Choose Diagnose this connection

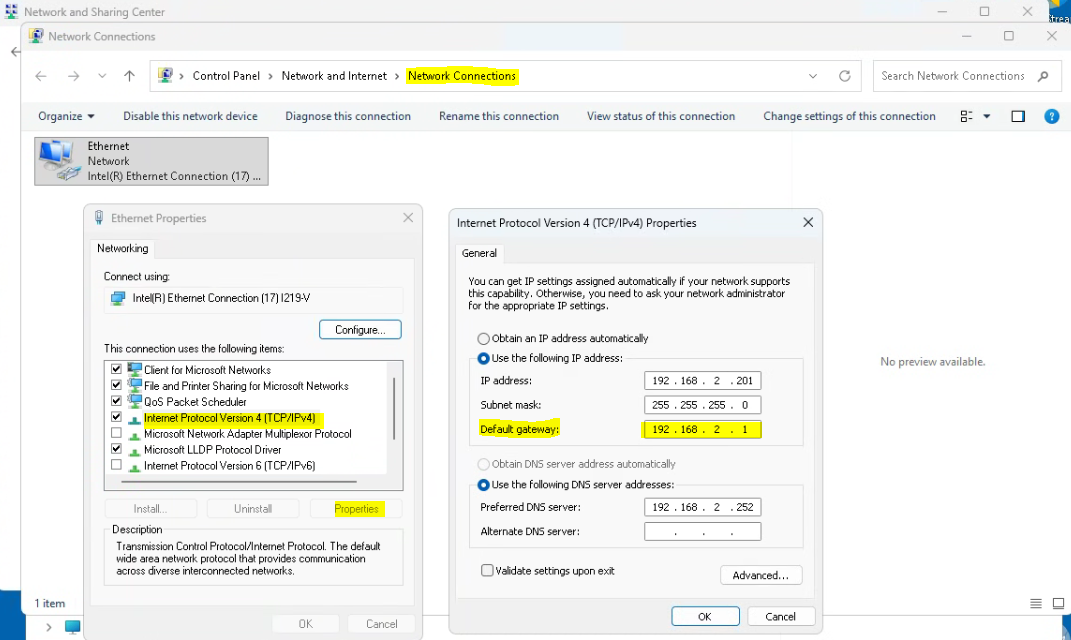348,116
